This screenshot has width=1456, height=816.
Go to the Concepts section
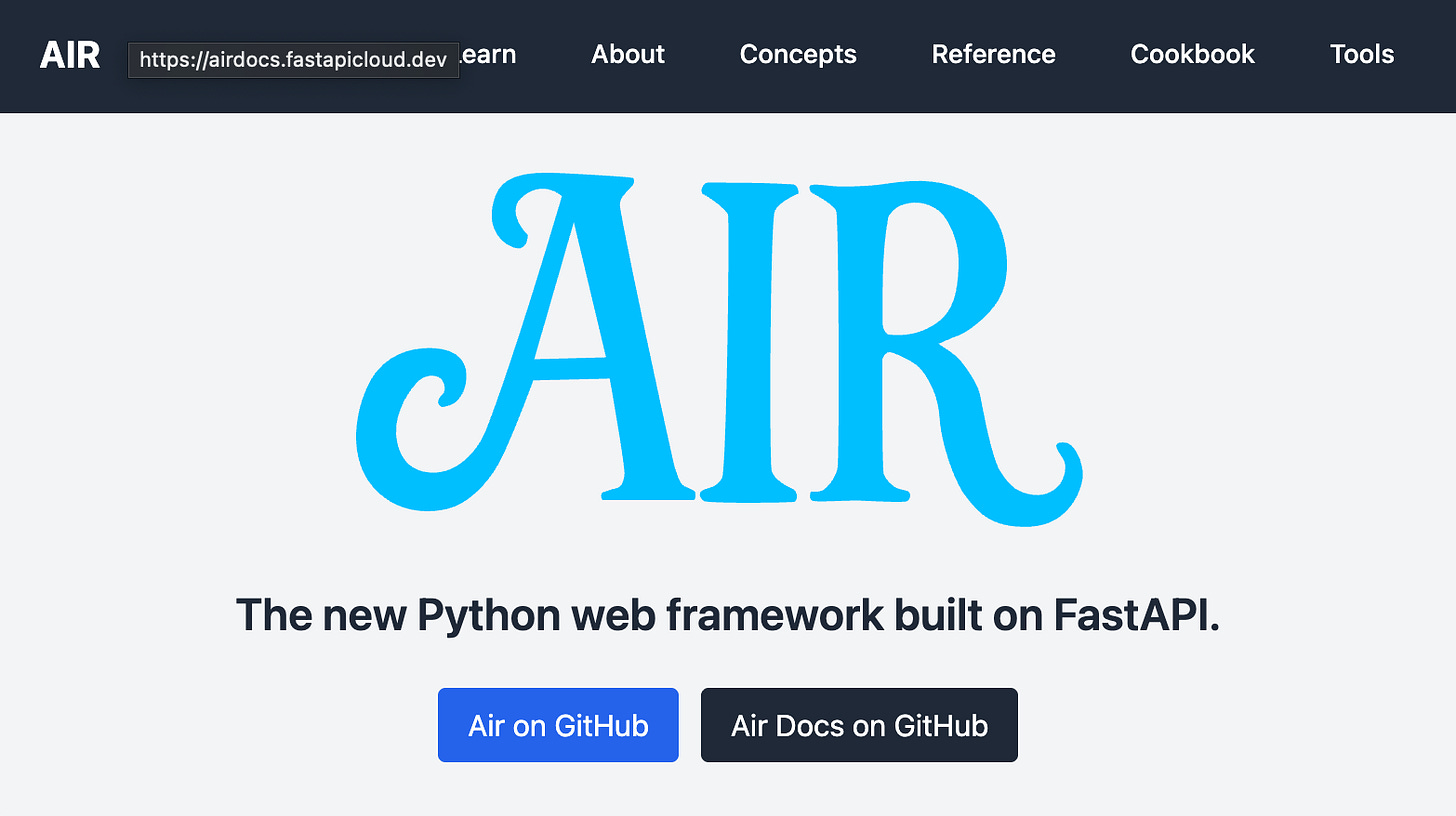tap(798, 54)
